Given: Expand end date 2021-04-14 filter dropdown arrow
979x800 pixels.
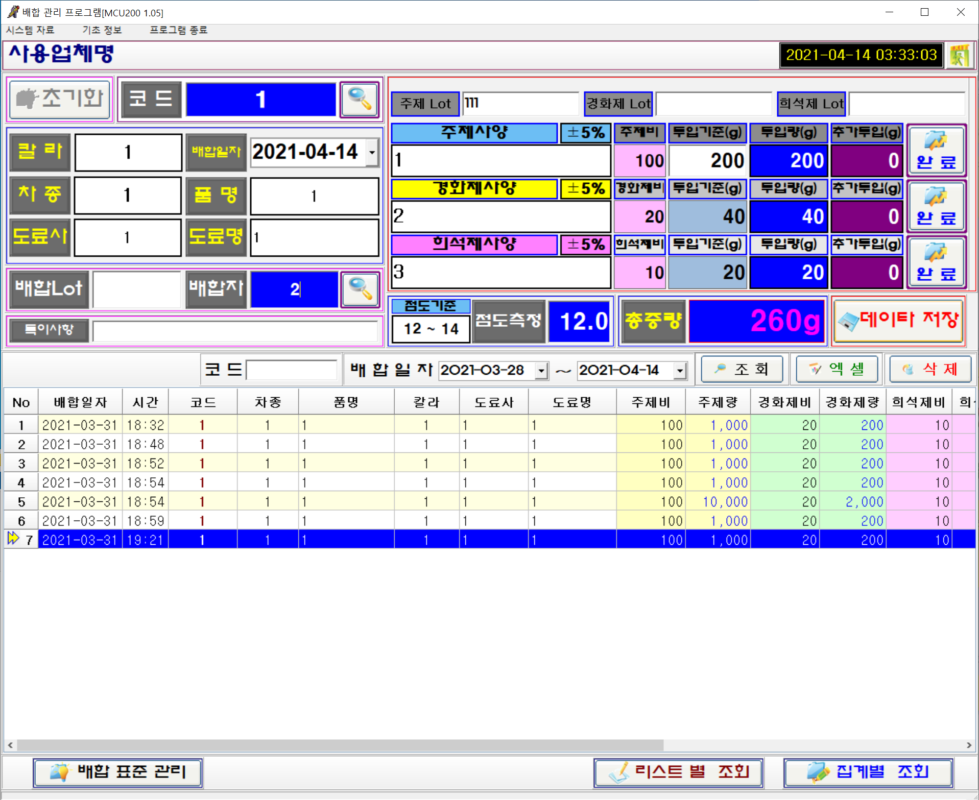Looking at the screenshot, I should pyautogui.click(x=680, y=370).
